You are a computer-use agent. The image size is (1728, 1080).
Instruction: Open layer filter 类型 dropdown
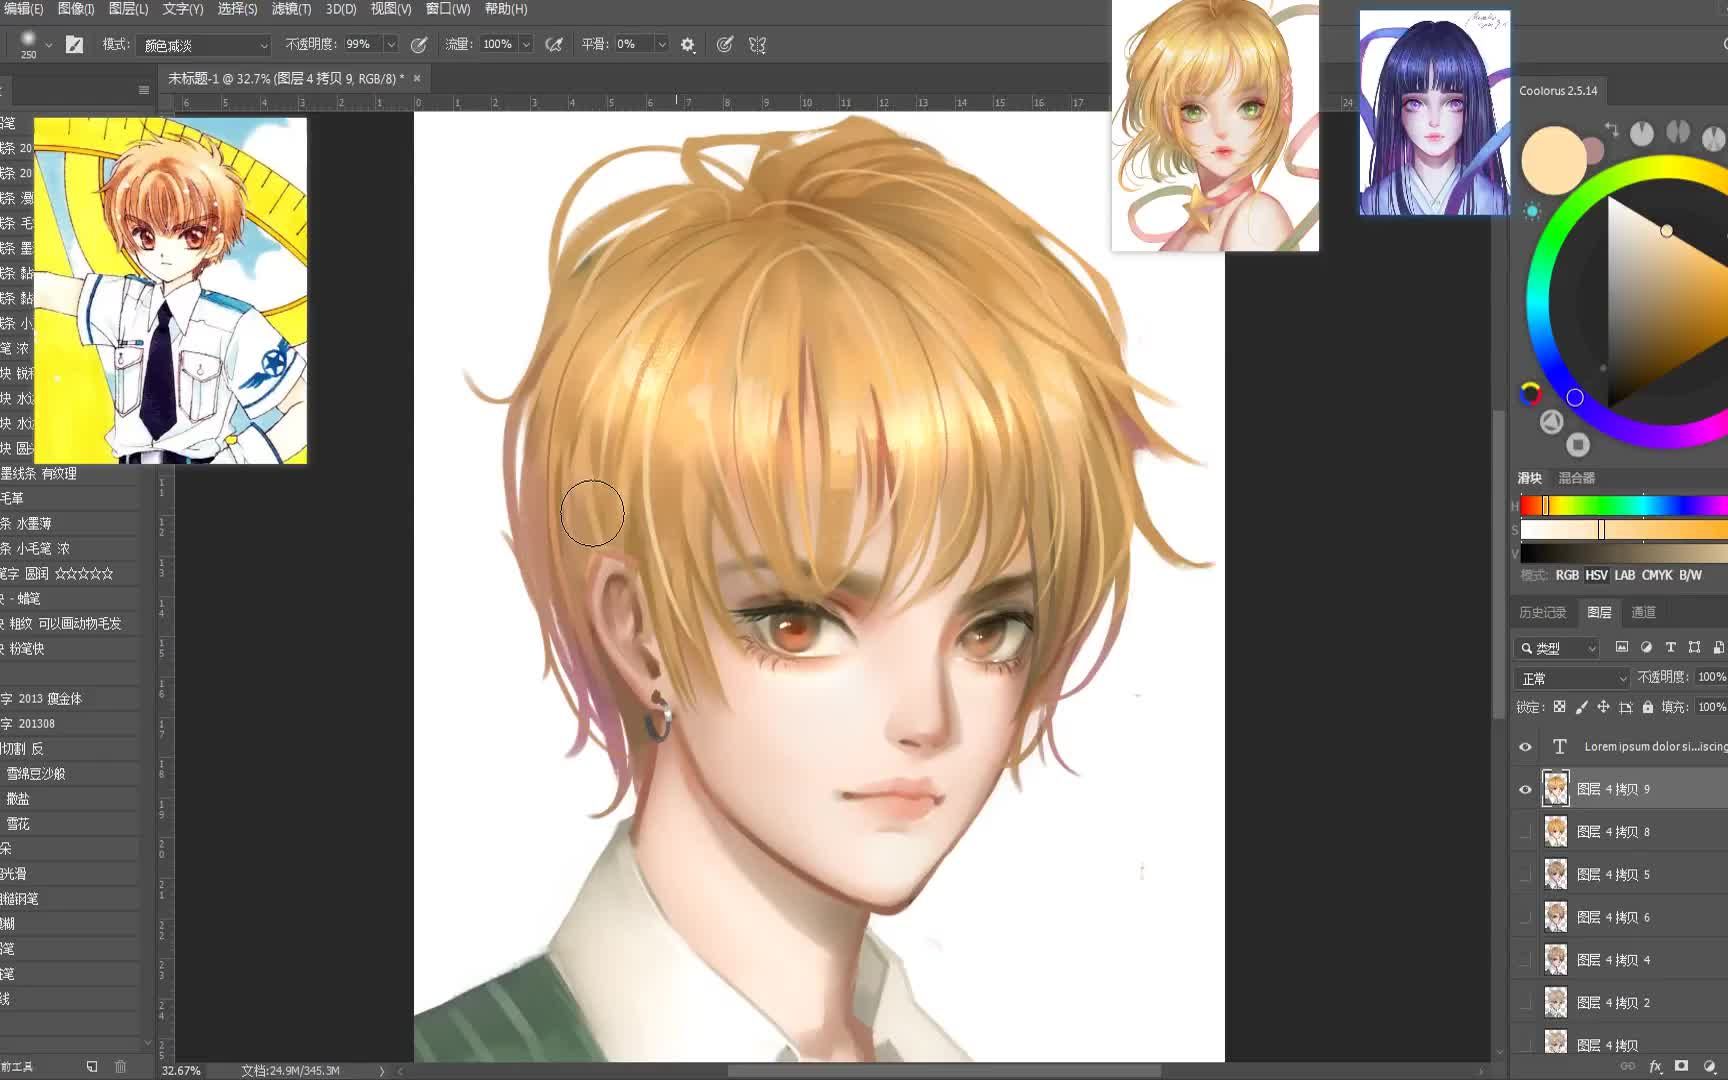(1557, 648)
